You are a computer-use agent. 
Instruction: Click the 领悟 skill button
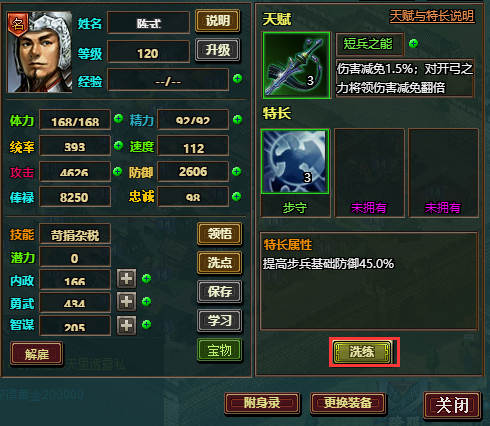point(219,234)
